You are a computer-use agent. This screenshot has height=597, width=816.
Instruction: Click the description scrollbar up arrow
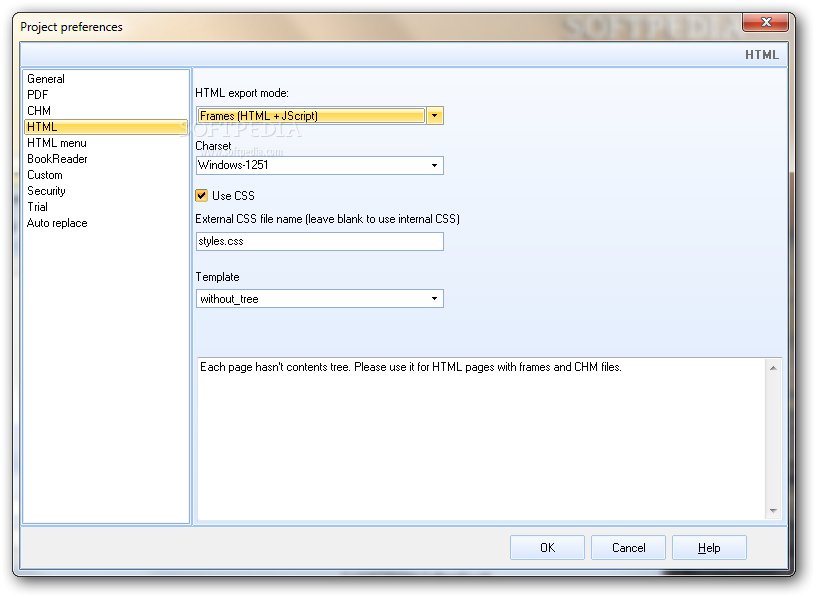click(773, 368)
